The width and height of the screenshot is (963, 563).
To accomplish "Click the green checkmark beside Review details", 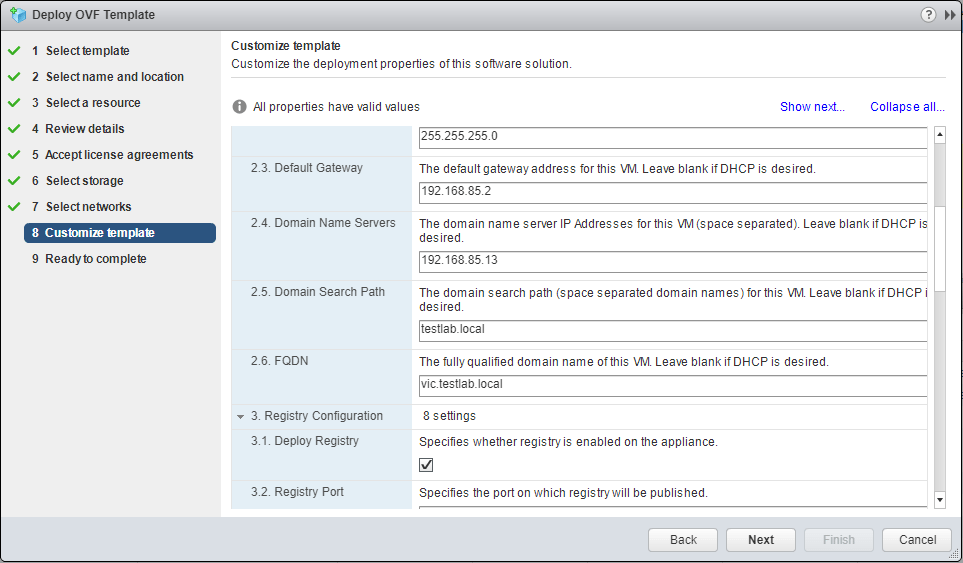I will [14, 129].
